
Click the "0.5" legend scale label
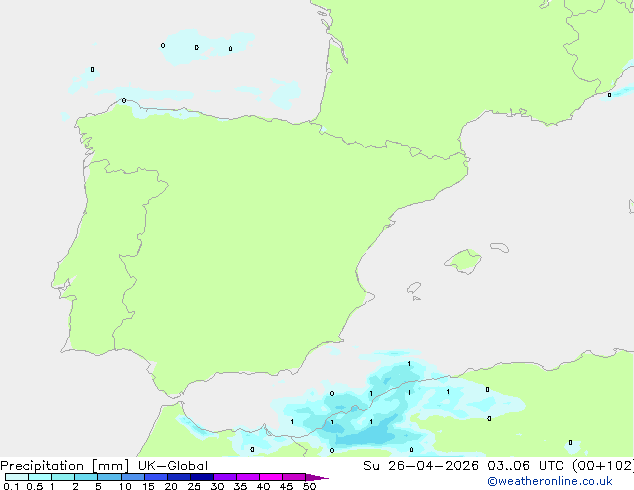pos(34,486)
